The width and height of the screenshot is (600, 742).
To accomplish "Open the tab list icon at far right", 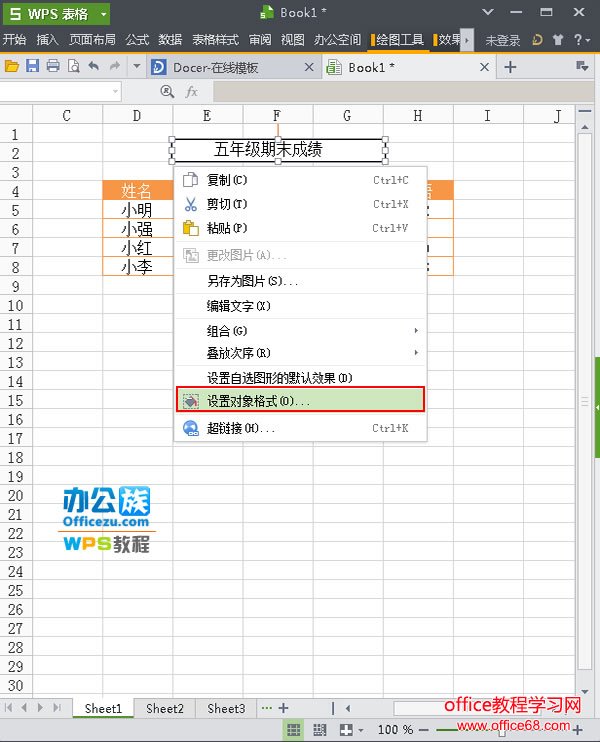I will tap(582, 66).
